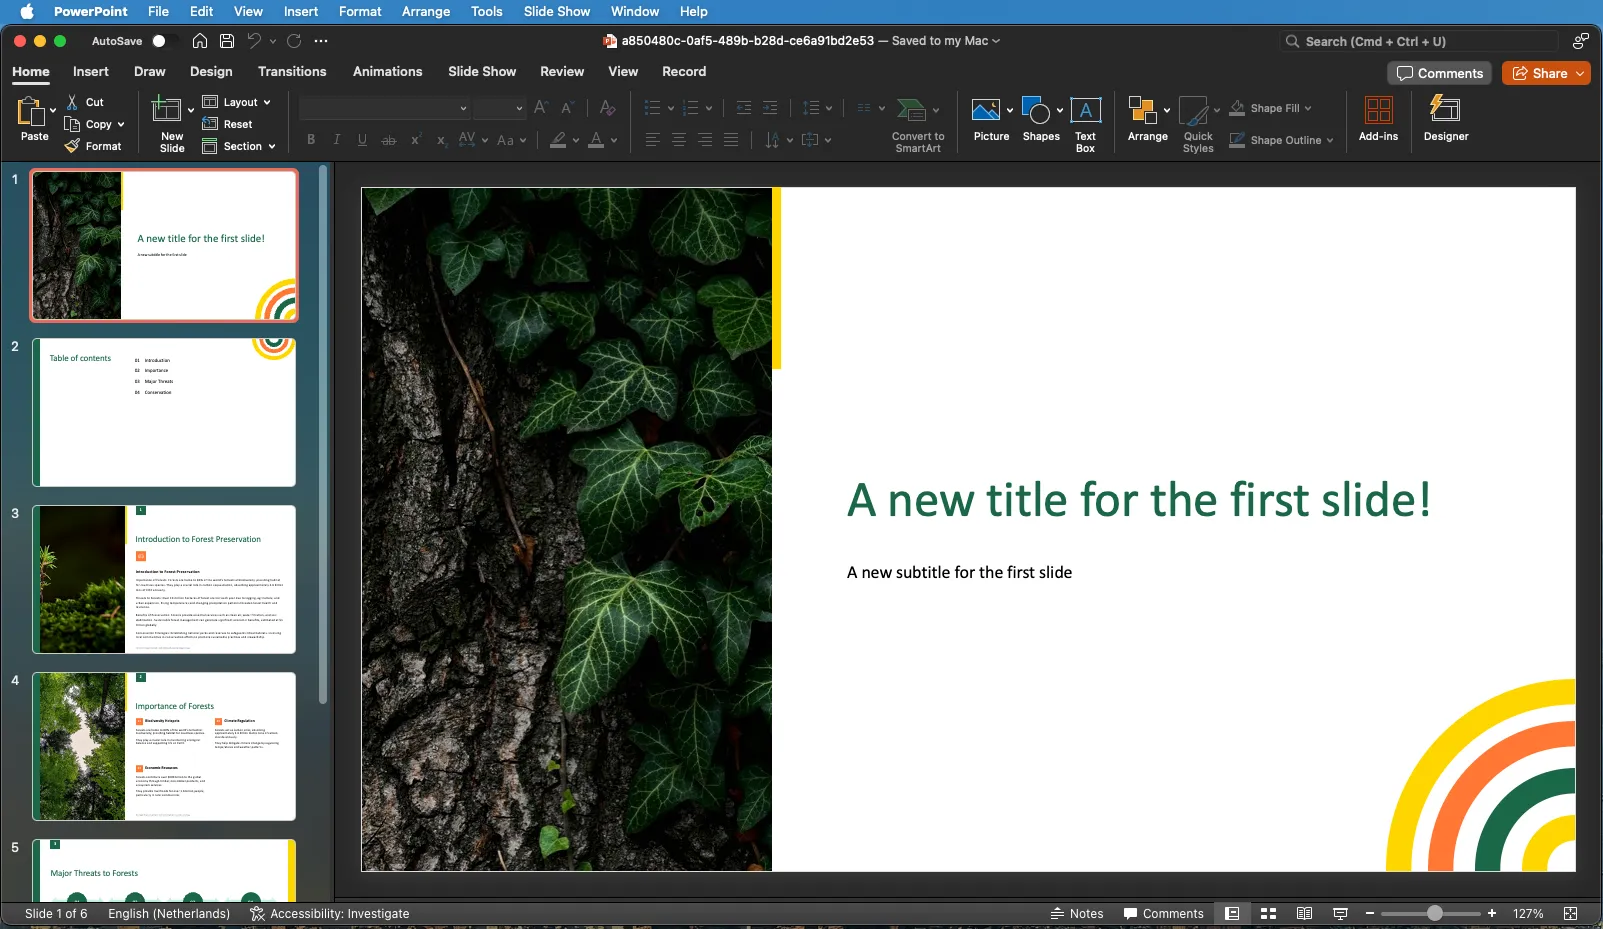Image resolution: width=1603 pixels, height=929 pixels.
Task: Toggle italic formatting
Action: coord(336,140)
